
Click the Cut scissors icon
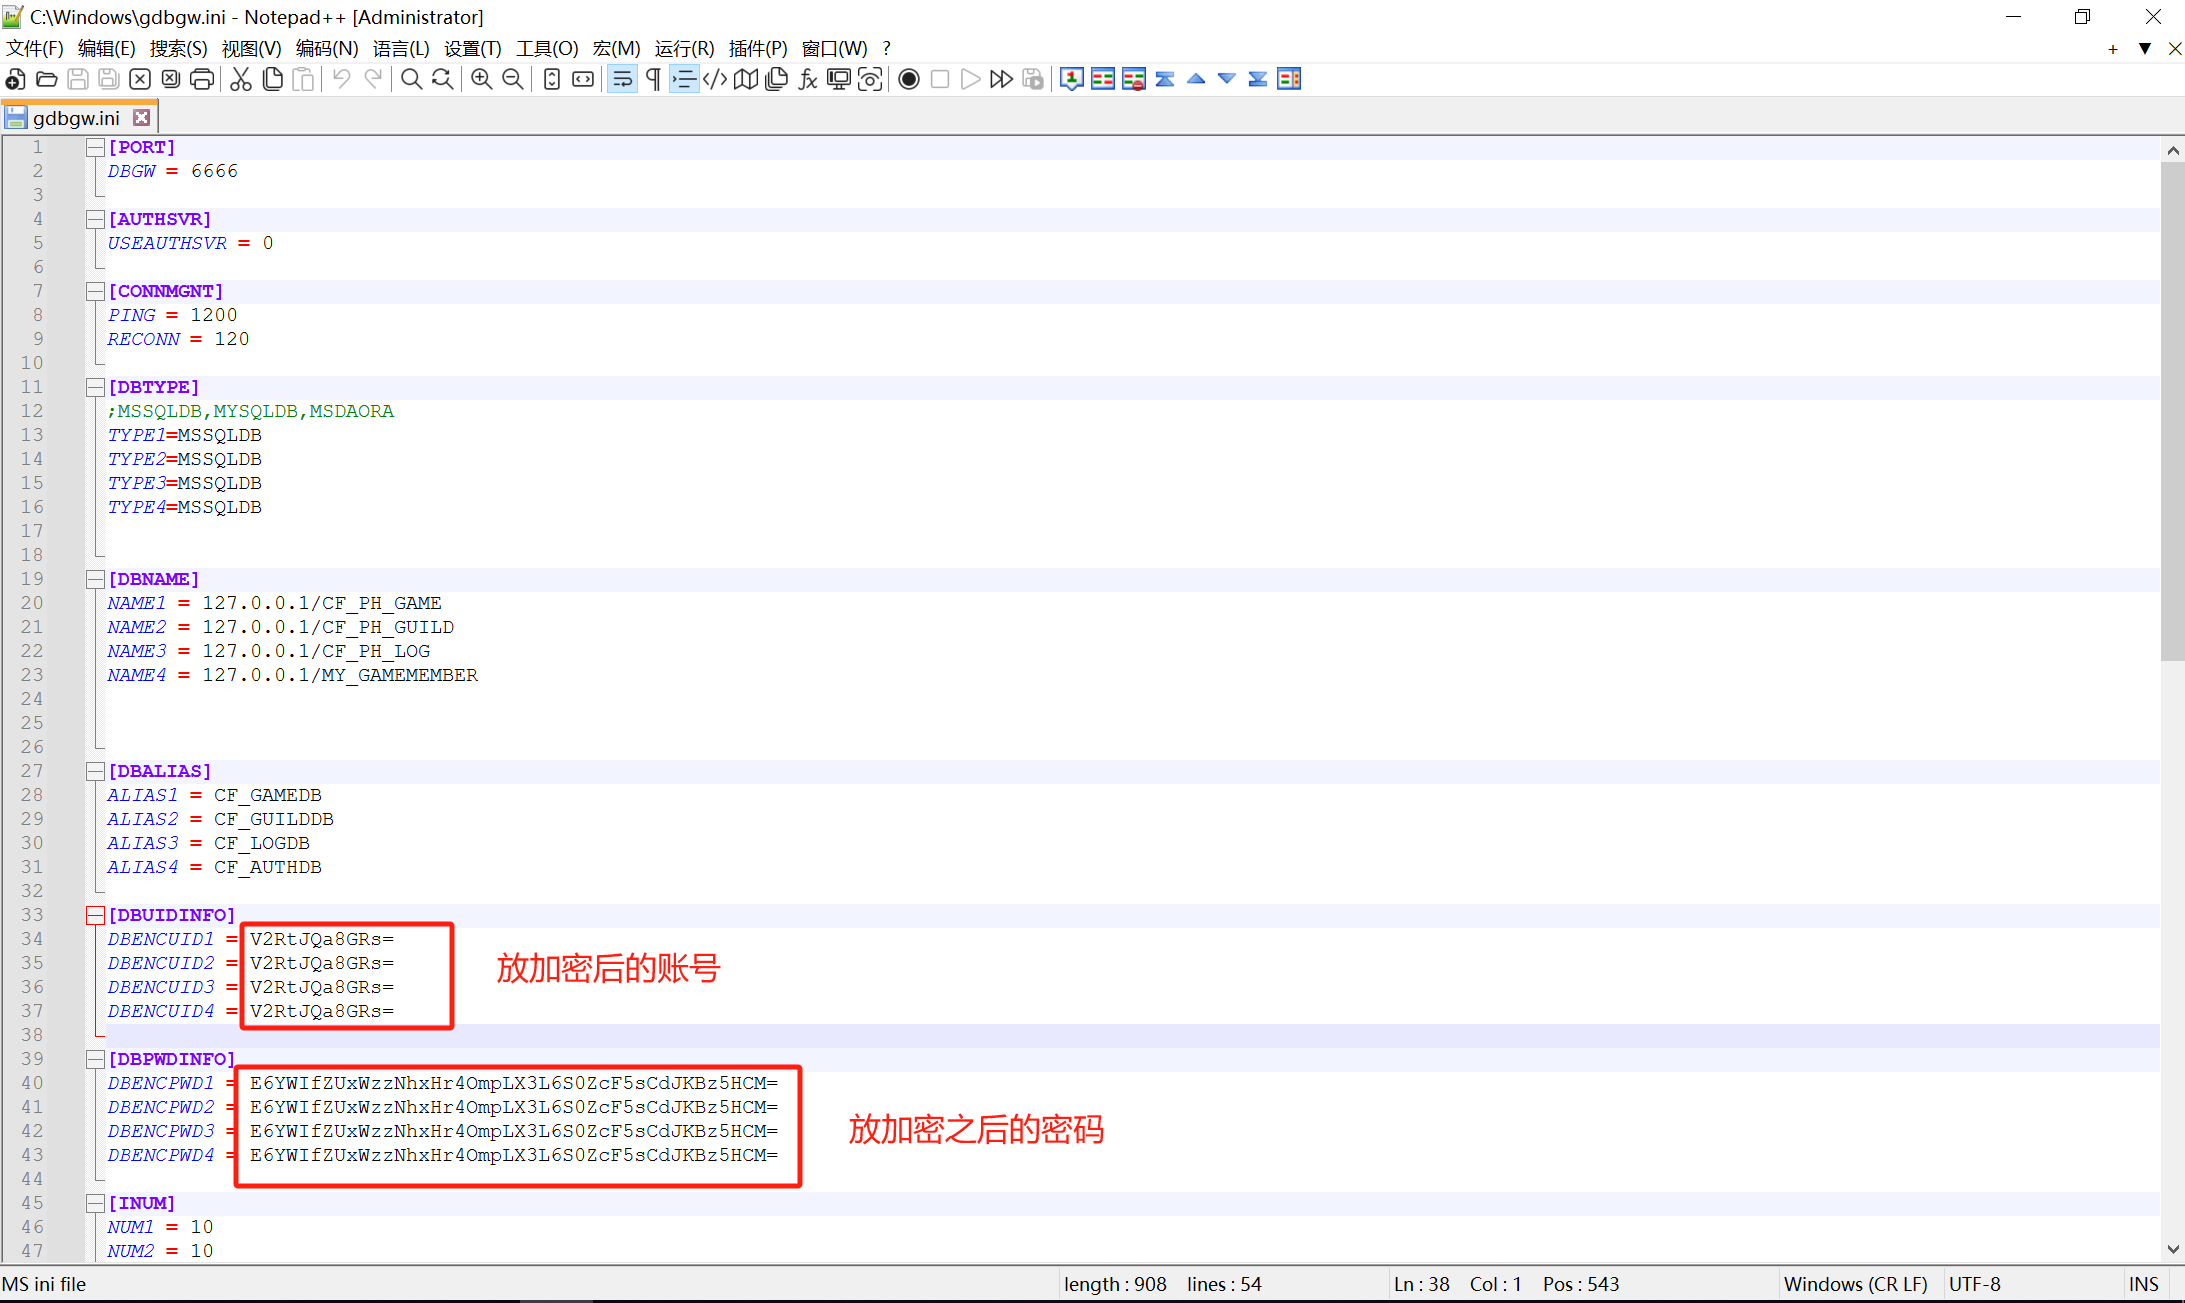tap(241, 80)
